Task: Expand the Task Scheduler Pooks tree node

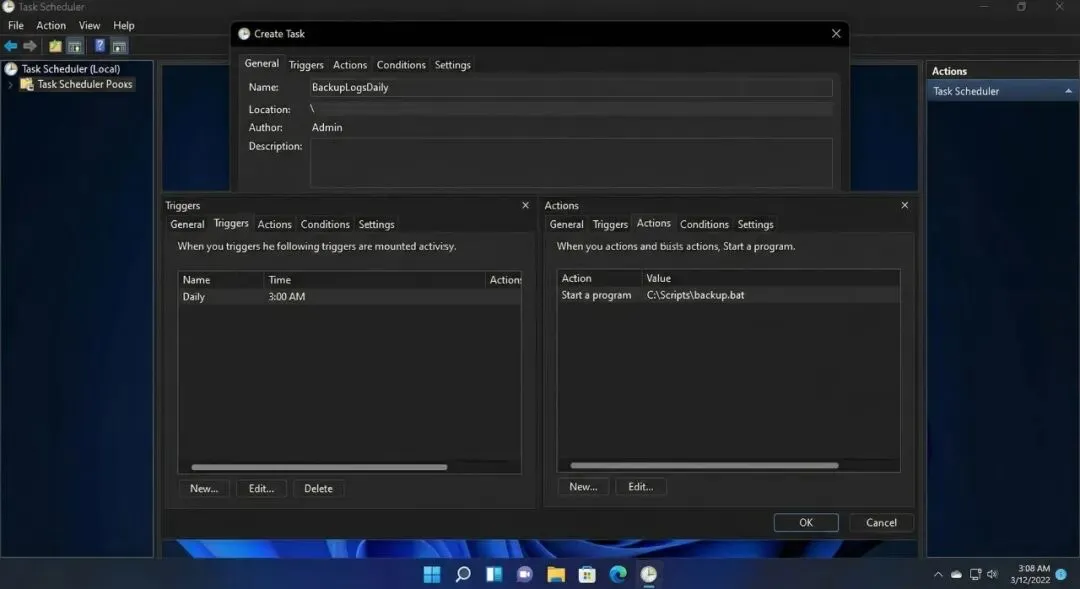Action: (x=10, y=85)
